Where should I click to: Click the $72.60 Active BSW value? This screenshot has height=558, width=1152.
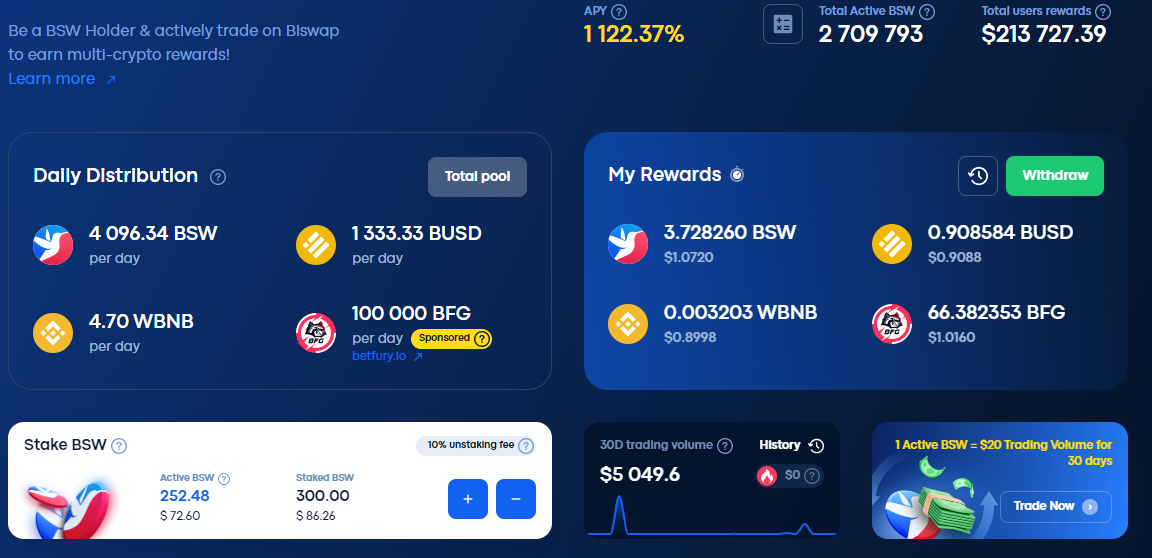pos(180,516)
